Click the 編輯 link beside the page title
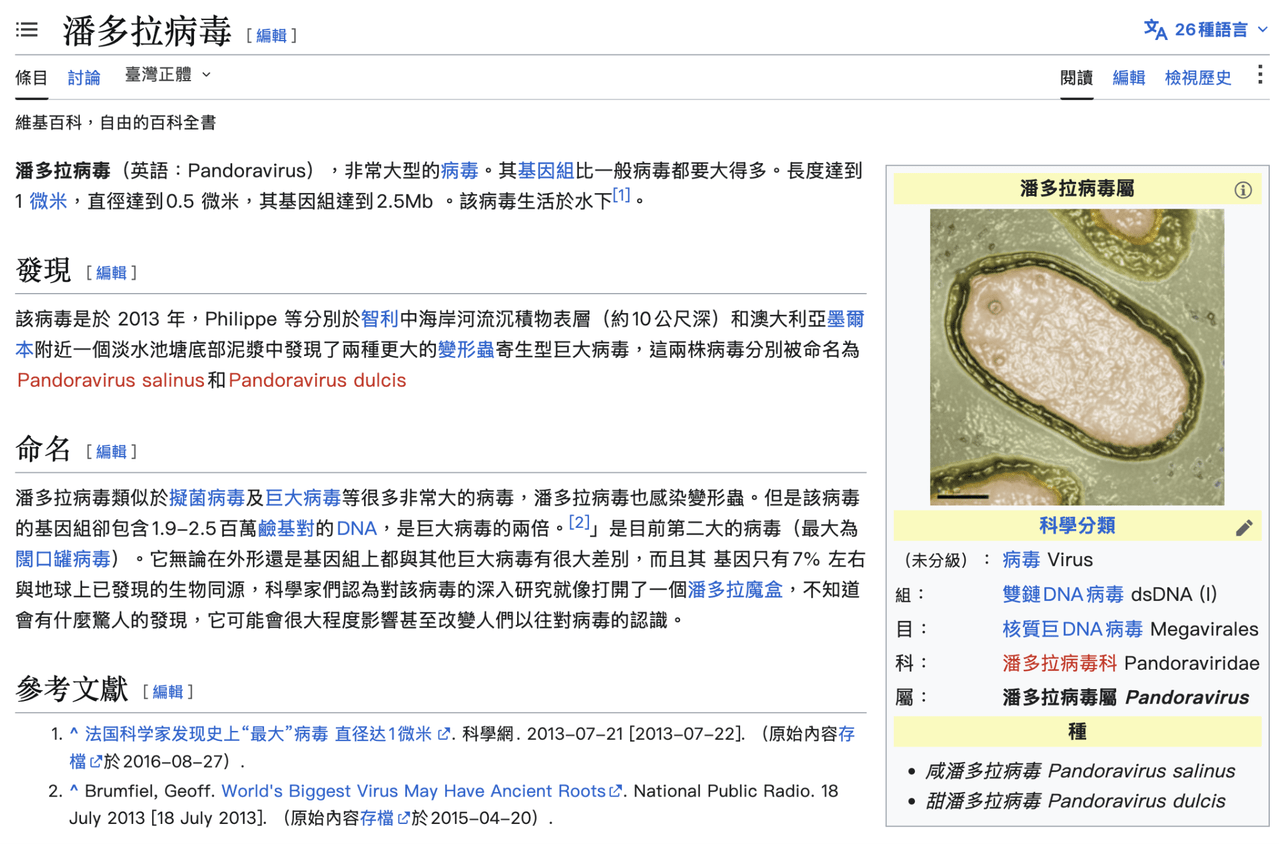1279x844 pixels. (x=271, y=36)
